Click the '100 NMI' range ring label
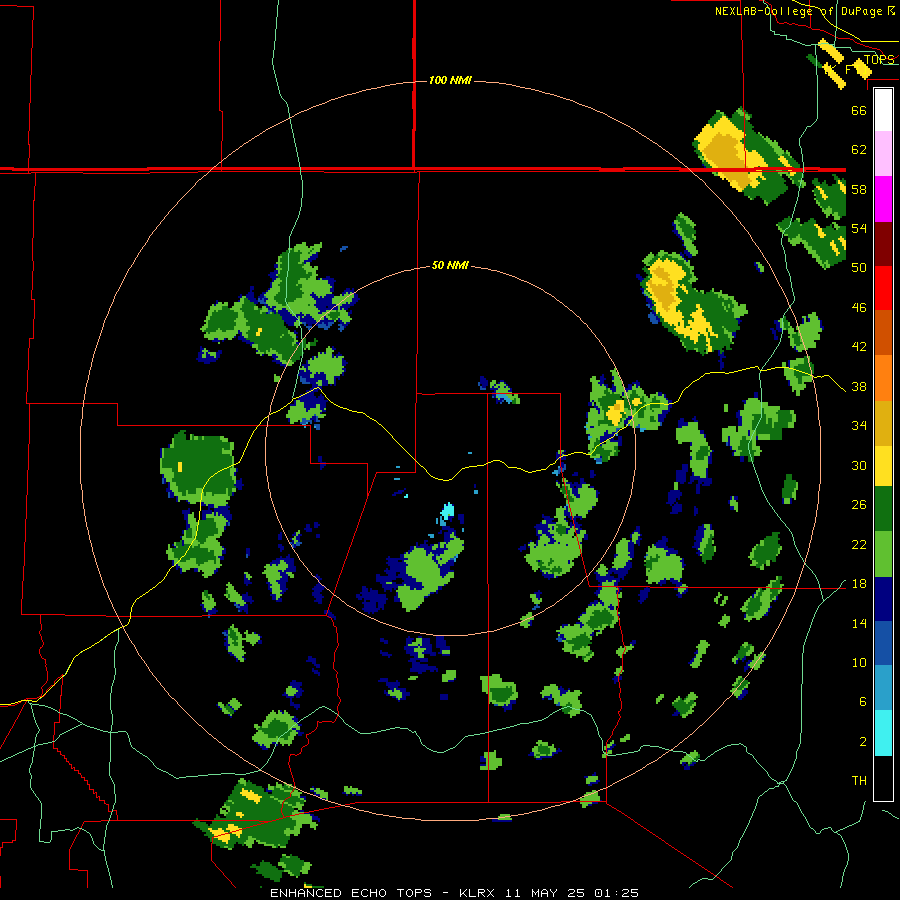Viewport: 900px width, 900px height. pos(451,80)
